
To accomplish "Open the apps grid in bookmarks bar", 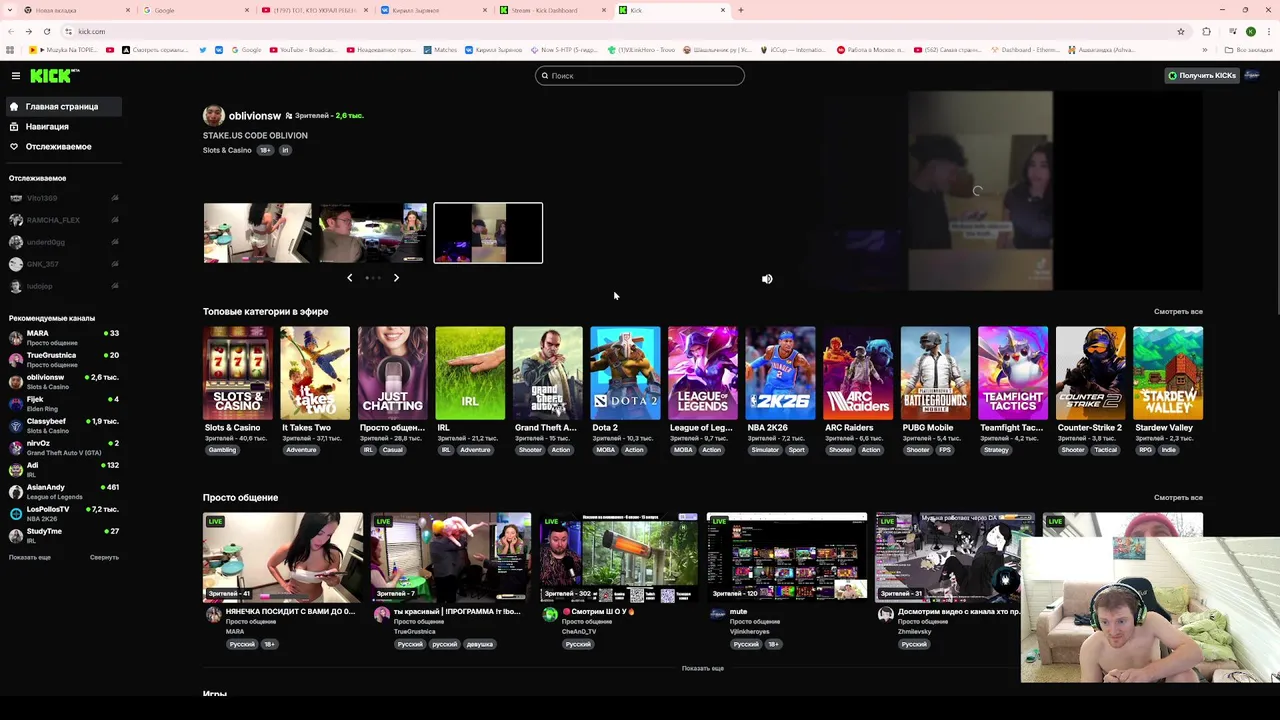I will pyautogui.click(x=10, y=50).
